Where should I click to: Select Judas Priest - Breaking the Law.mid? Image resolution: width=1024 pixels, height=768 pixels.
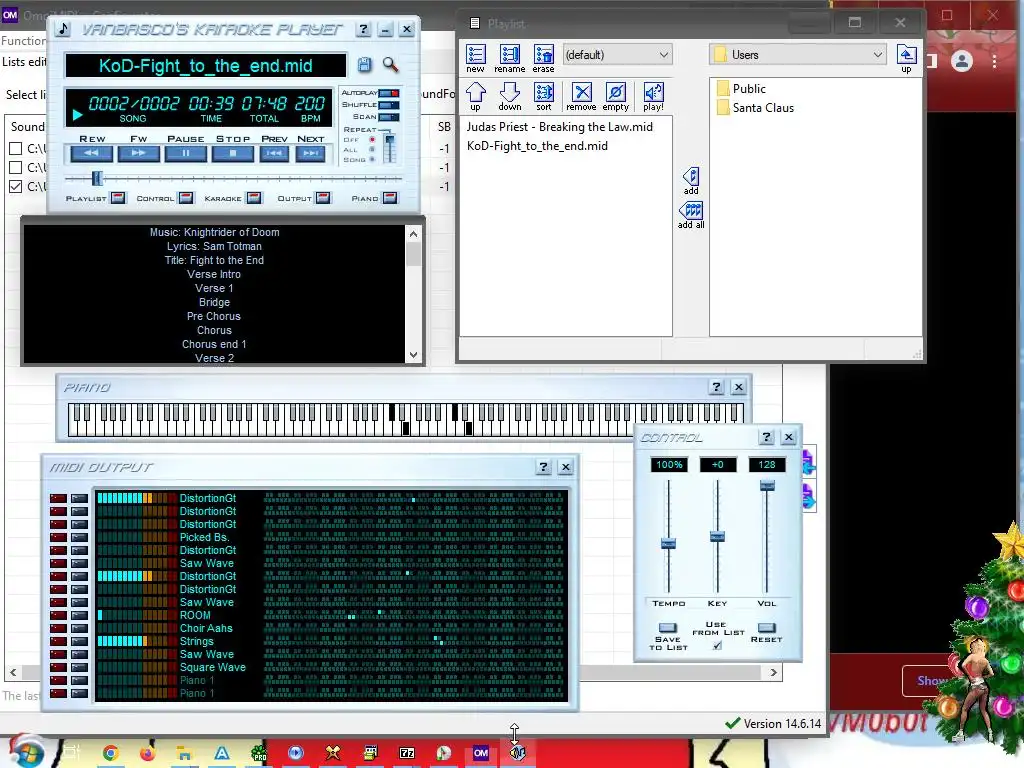click(x=560, y=127)
